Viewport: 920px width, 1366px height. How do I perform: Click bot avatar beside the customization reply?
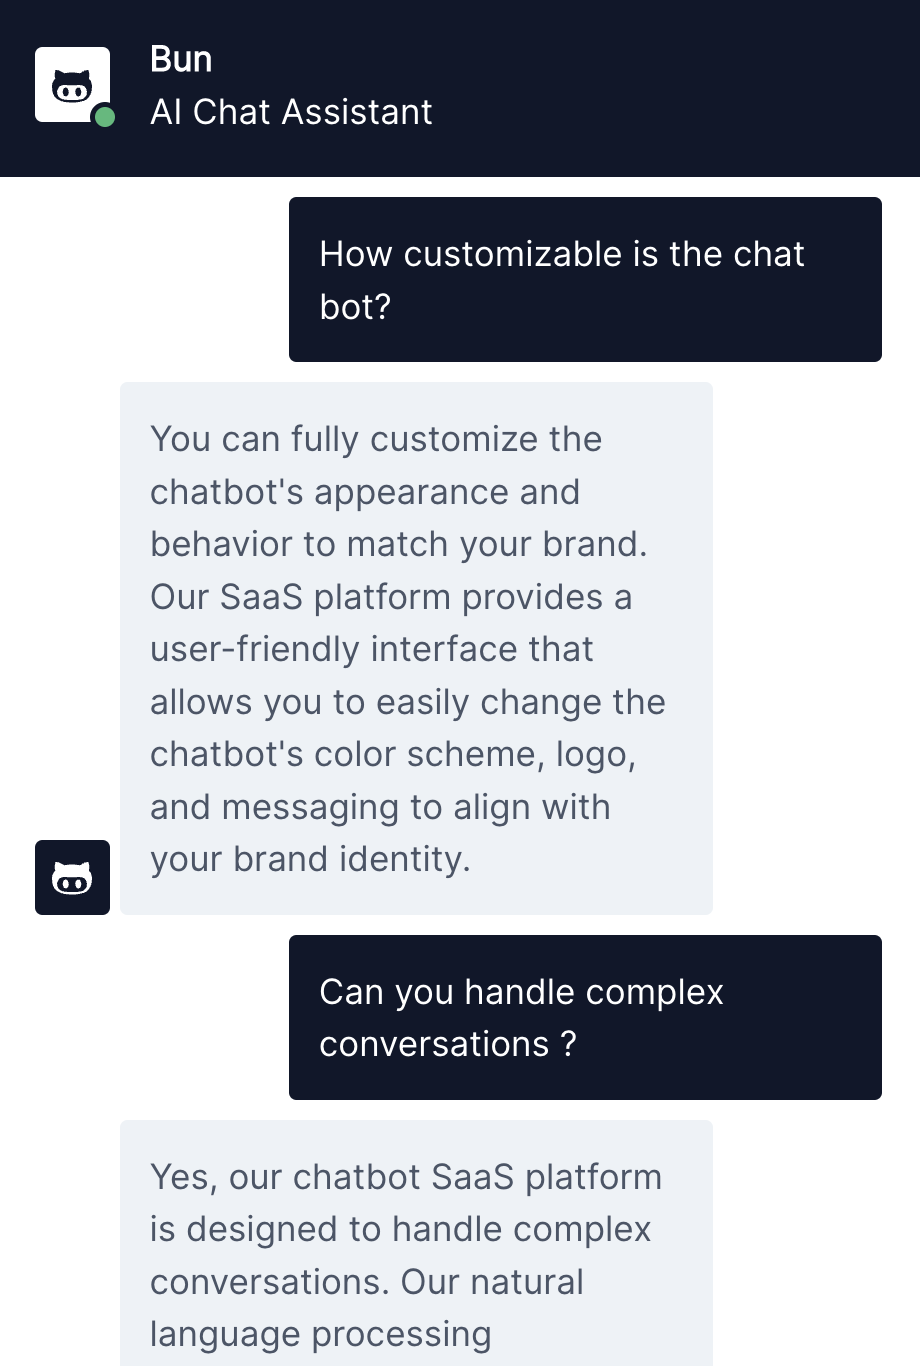[x=72, y=877]
